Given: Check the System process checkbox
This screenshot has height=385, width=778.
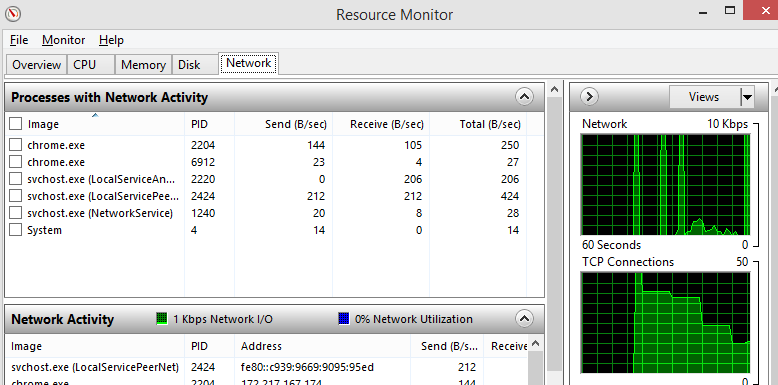Looking at the screenshot, I should point(16,230).
